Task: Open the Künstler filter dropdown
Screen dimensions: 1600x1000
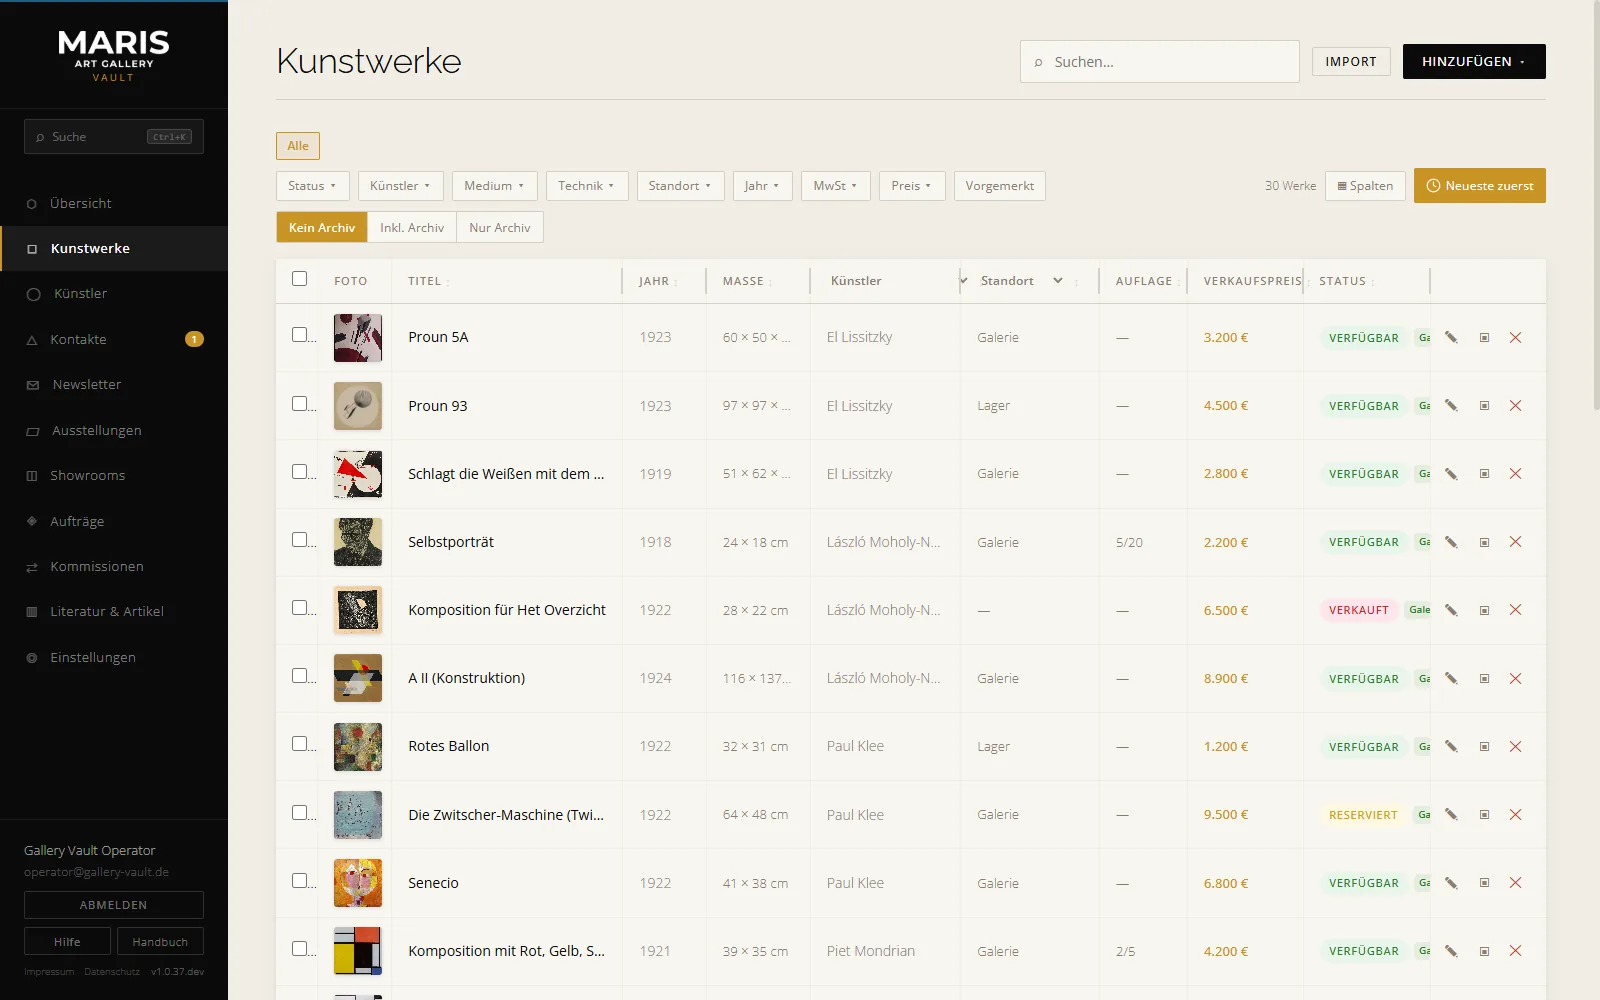Action: 400,186
